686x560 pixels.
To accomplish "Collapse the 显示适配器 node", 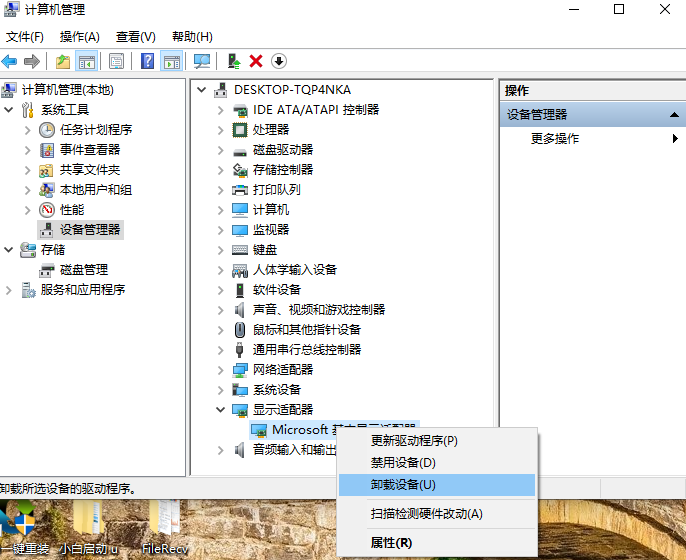I will click(x=220, y=410).
